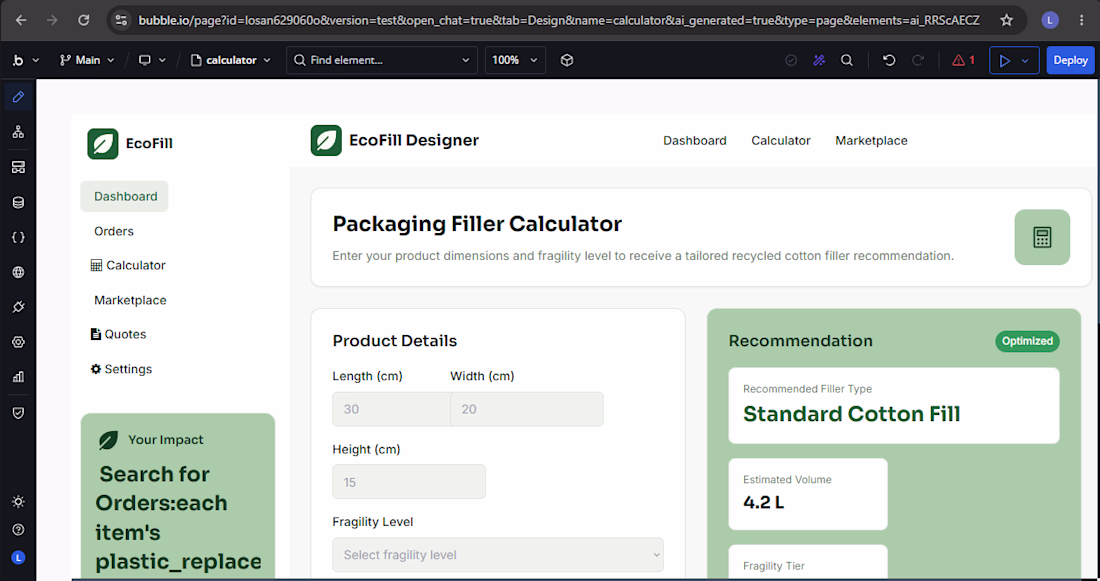The height and width of the screenshot is (581, 1100).
Task: Go back in the browser
Action: (x=21, y=20)
